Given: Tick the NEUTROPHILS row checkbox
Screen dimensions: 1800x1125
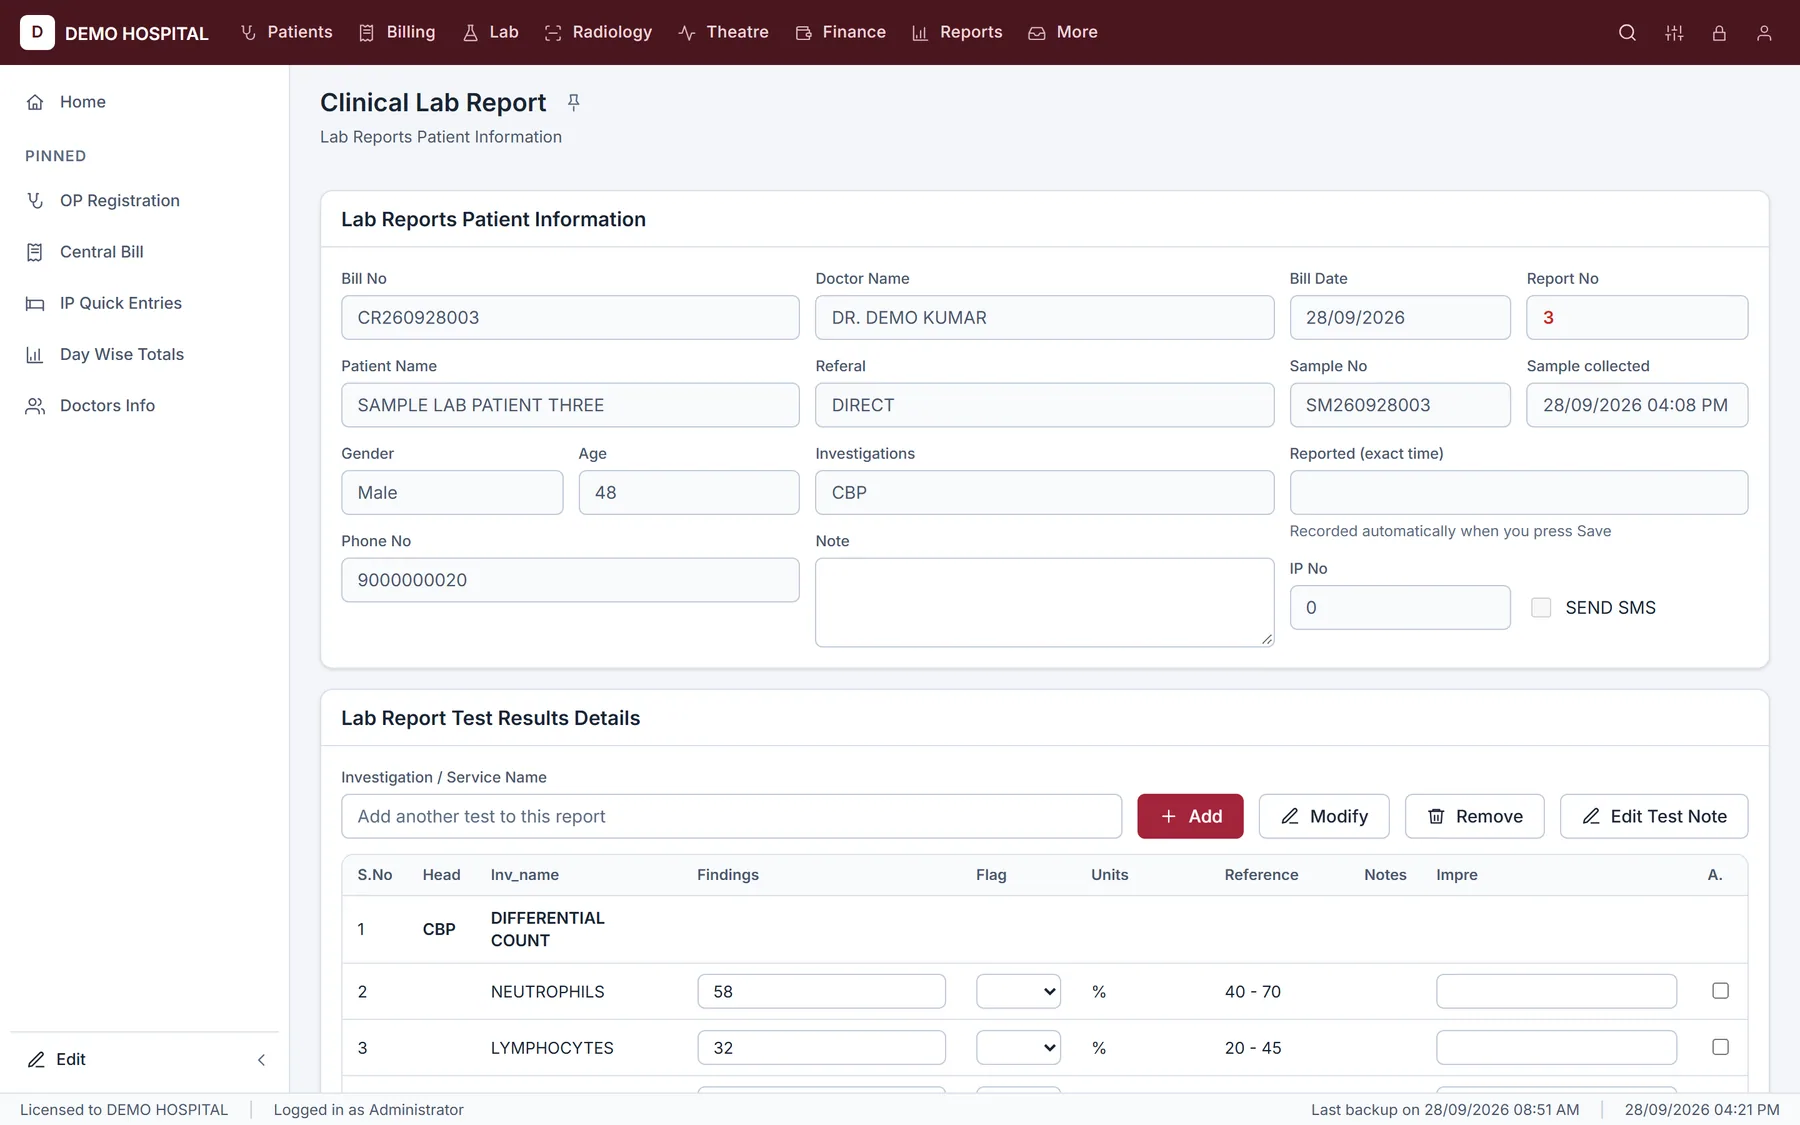Looking at the screenshot, I should [x=1720, y=991].
